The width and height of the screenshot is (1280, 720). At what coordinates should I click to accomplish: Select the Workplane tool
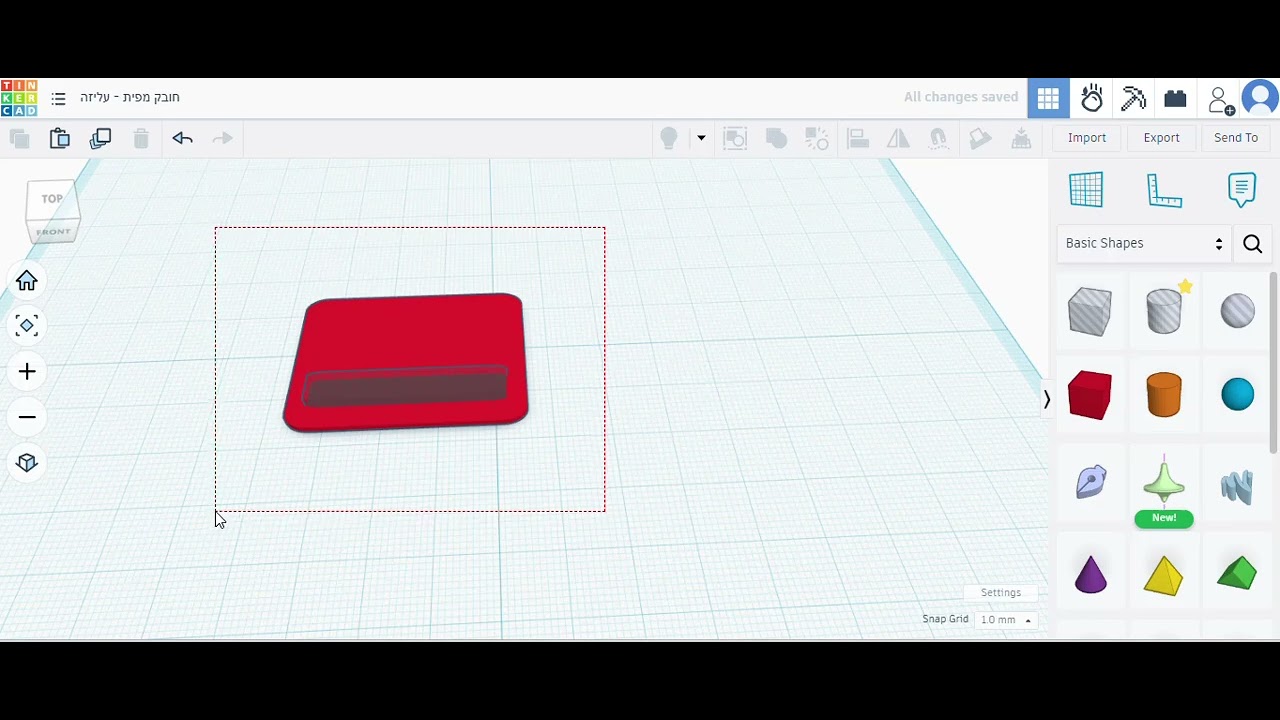click(1086, 190)
